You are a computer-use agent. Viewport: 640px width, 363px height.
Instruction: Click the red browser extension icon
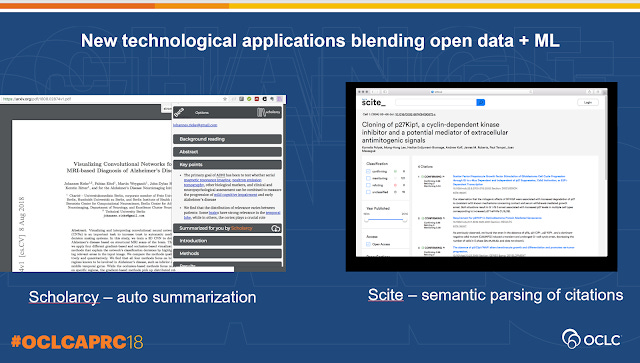click(x=257, y=99)
